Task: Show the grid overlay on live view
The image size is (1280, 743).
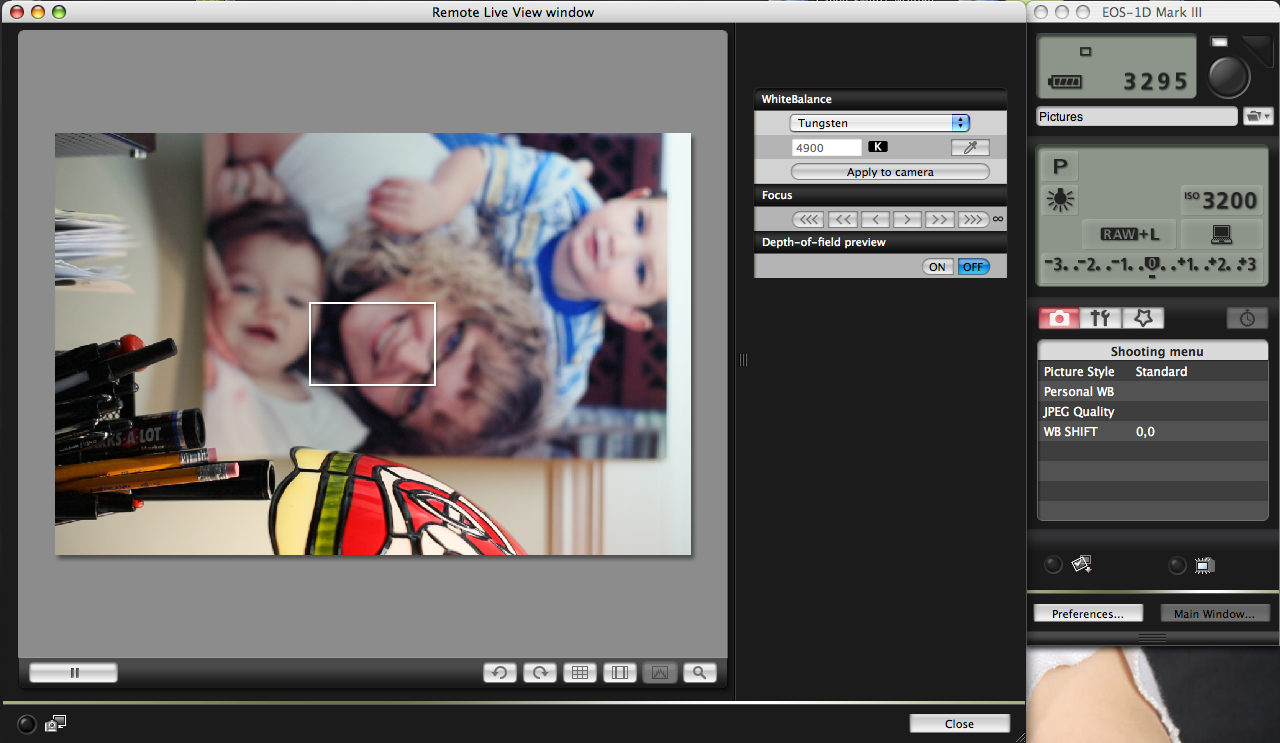Action: pos(580,673)
